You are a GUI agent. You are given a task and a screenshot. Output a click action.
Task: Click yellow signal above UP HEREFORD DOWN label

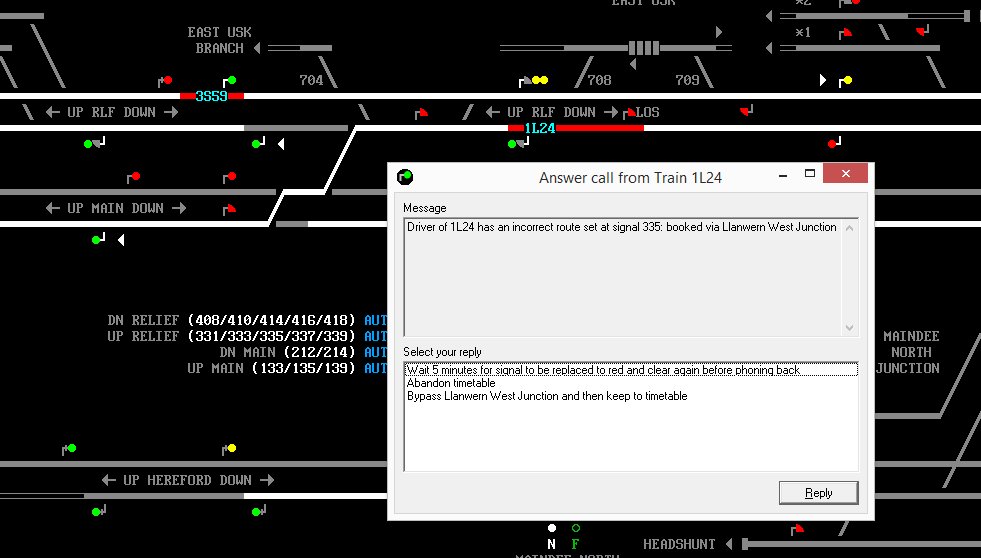click(231, 449)
